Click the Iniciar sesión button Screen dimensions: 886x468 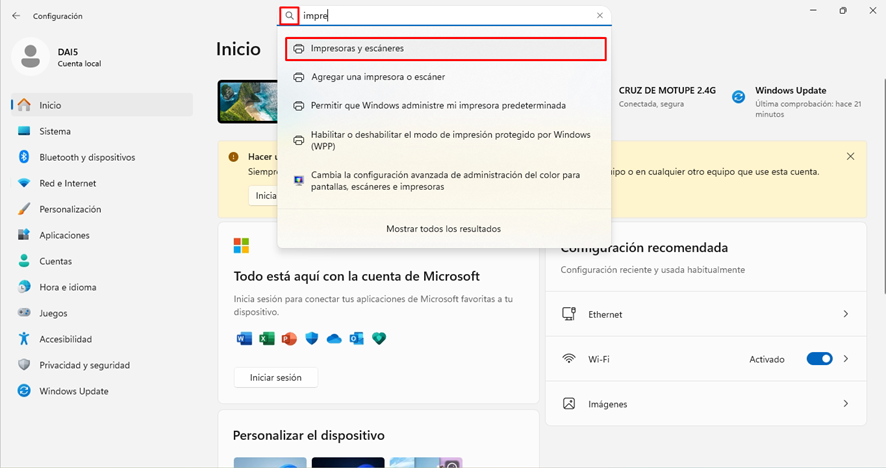pyautogui.click(x=275, y=377)
